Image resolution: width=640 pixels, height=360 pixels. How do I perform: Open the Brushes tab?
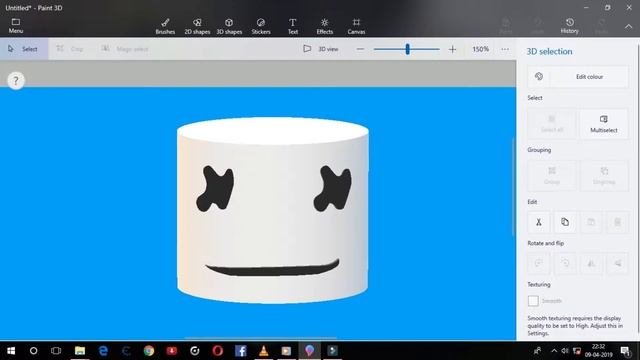point(165,26)
